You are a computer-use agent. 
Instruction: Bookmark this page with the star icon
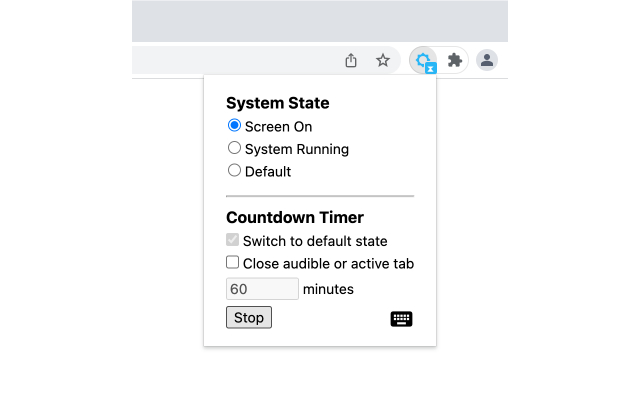pos(383,60)
